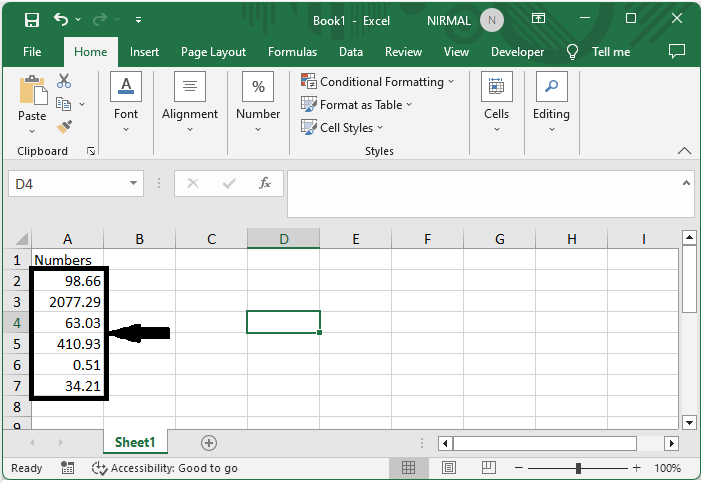Open the Clipboard dialog launcher

91,151
